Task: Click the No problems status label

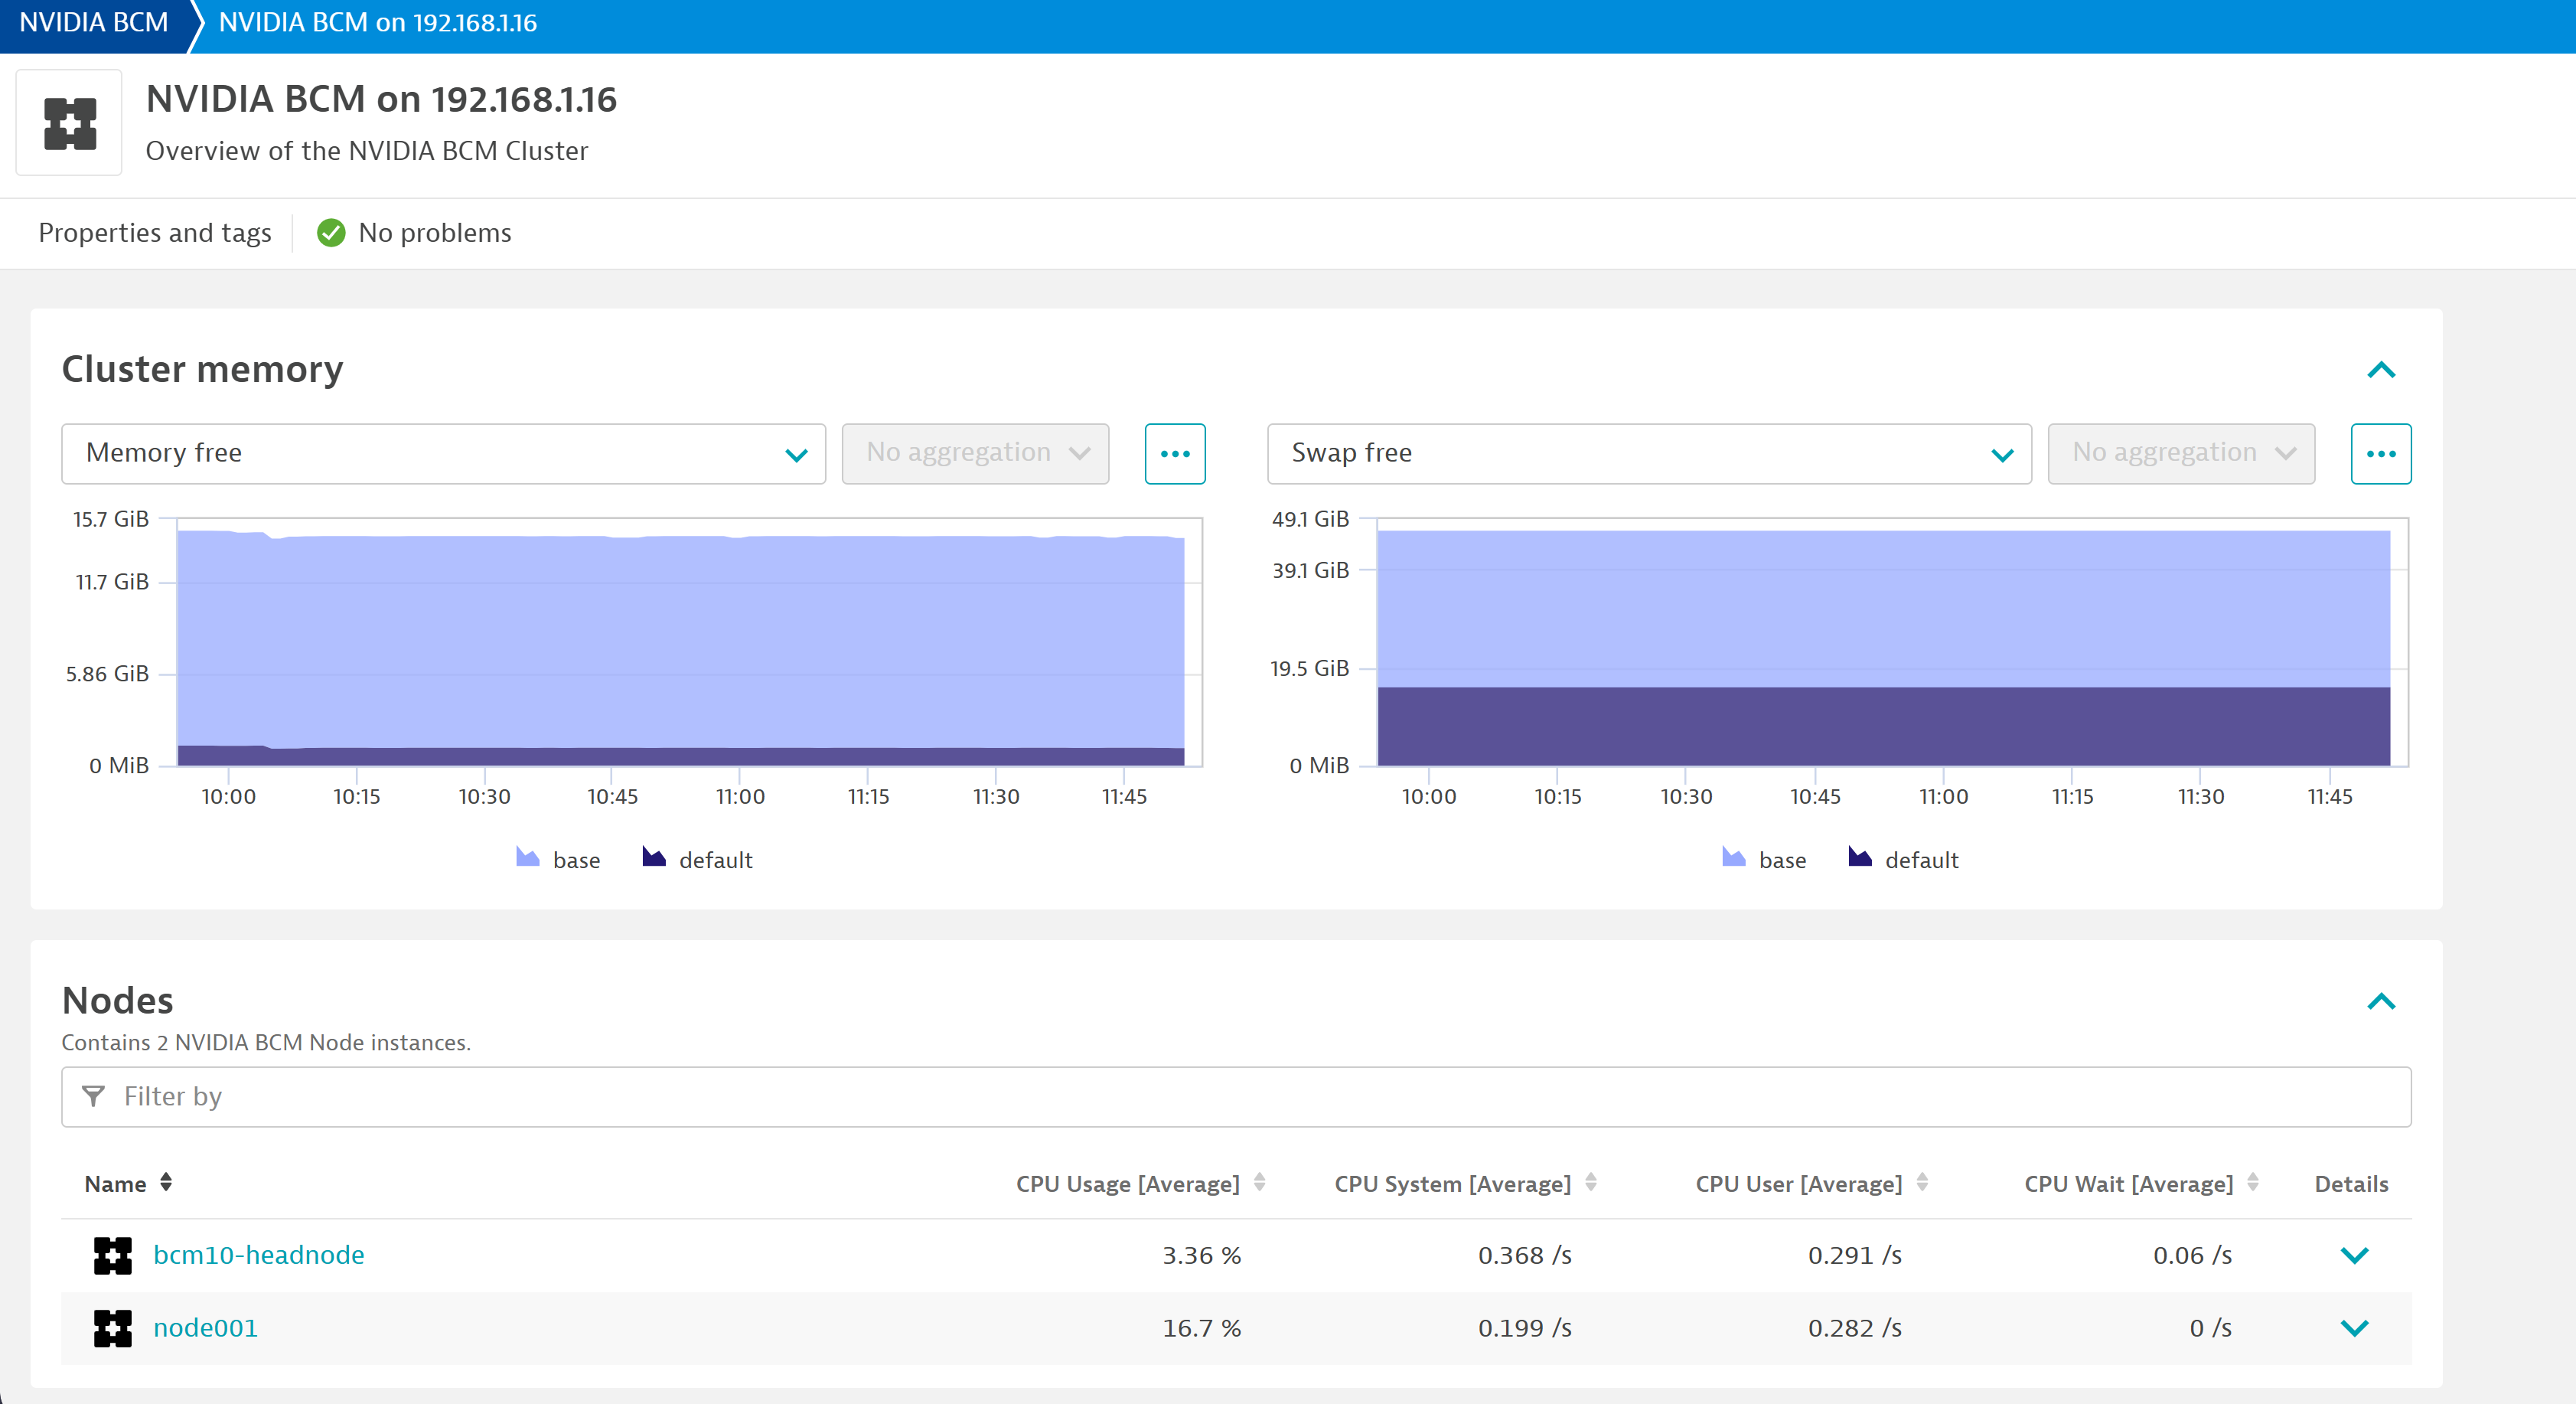Action: point(435,233)
